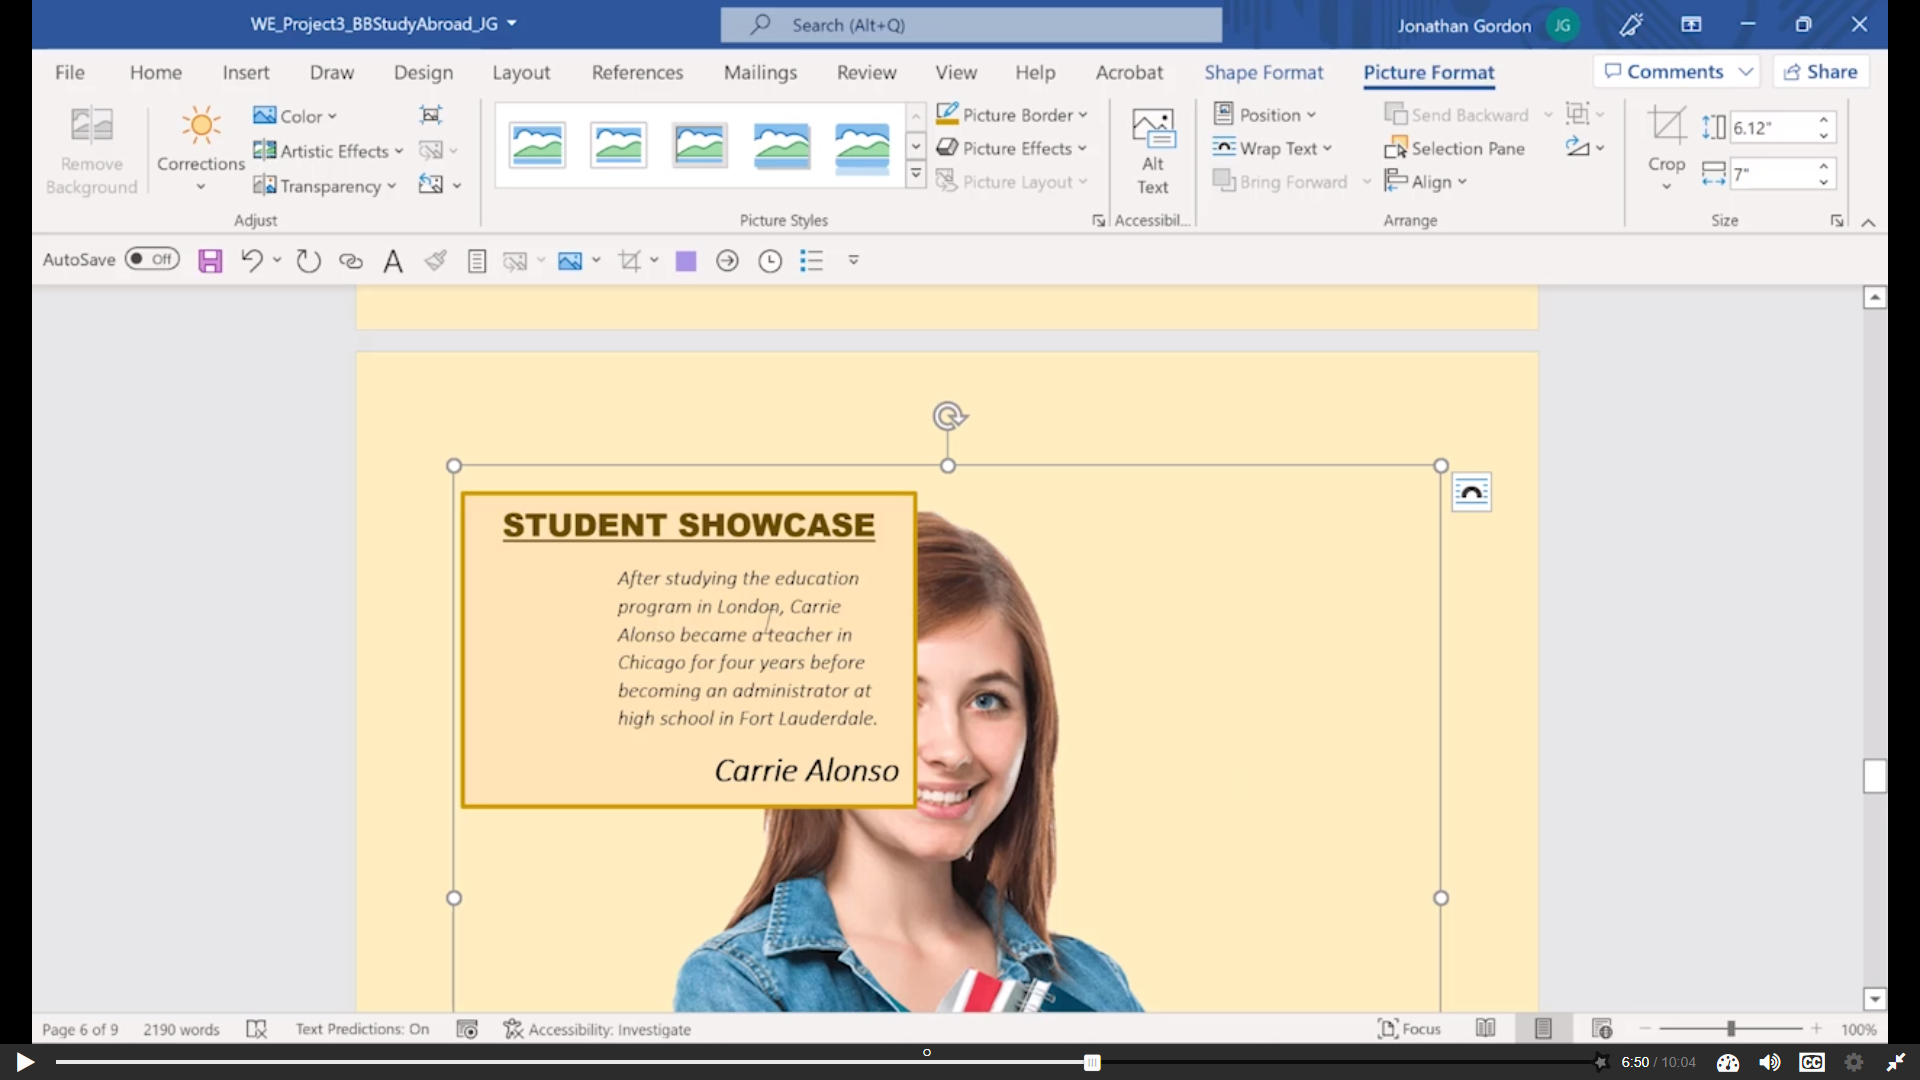The height and width of the screenshot is (1080, 1920).
Task: Open the Insert ribbon tab
Action: (x=245, y=72)
